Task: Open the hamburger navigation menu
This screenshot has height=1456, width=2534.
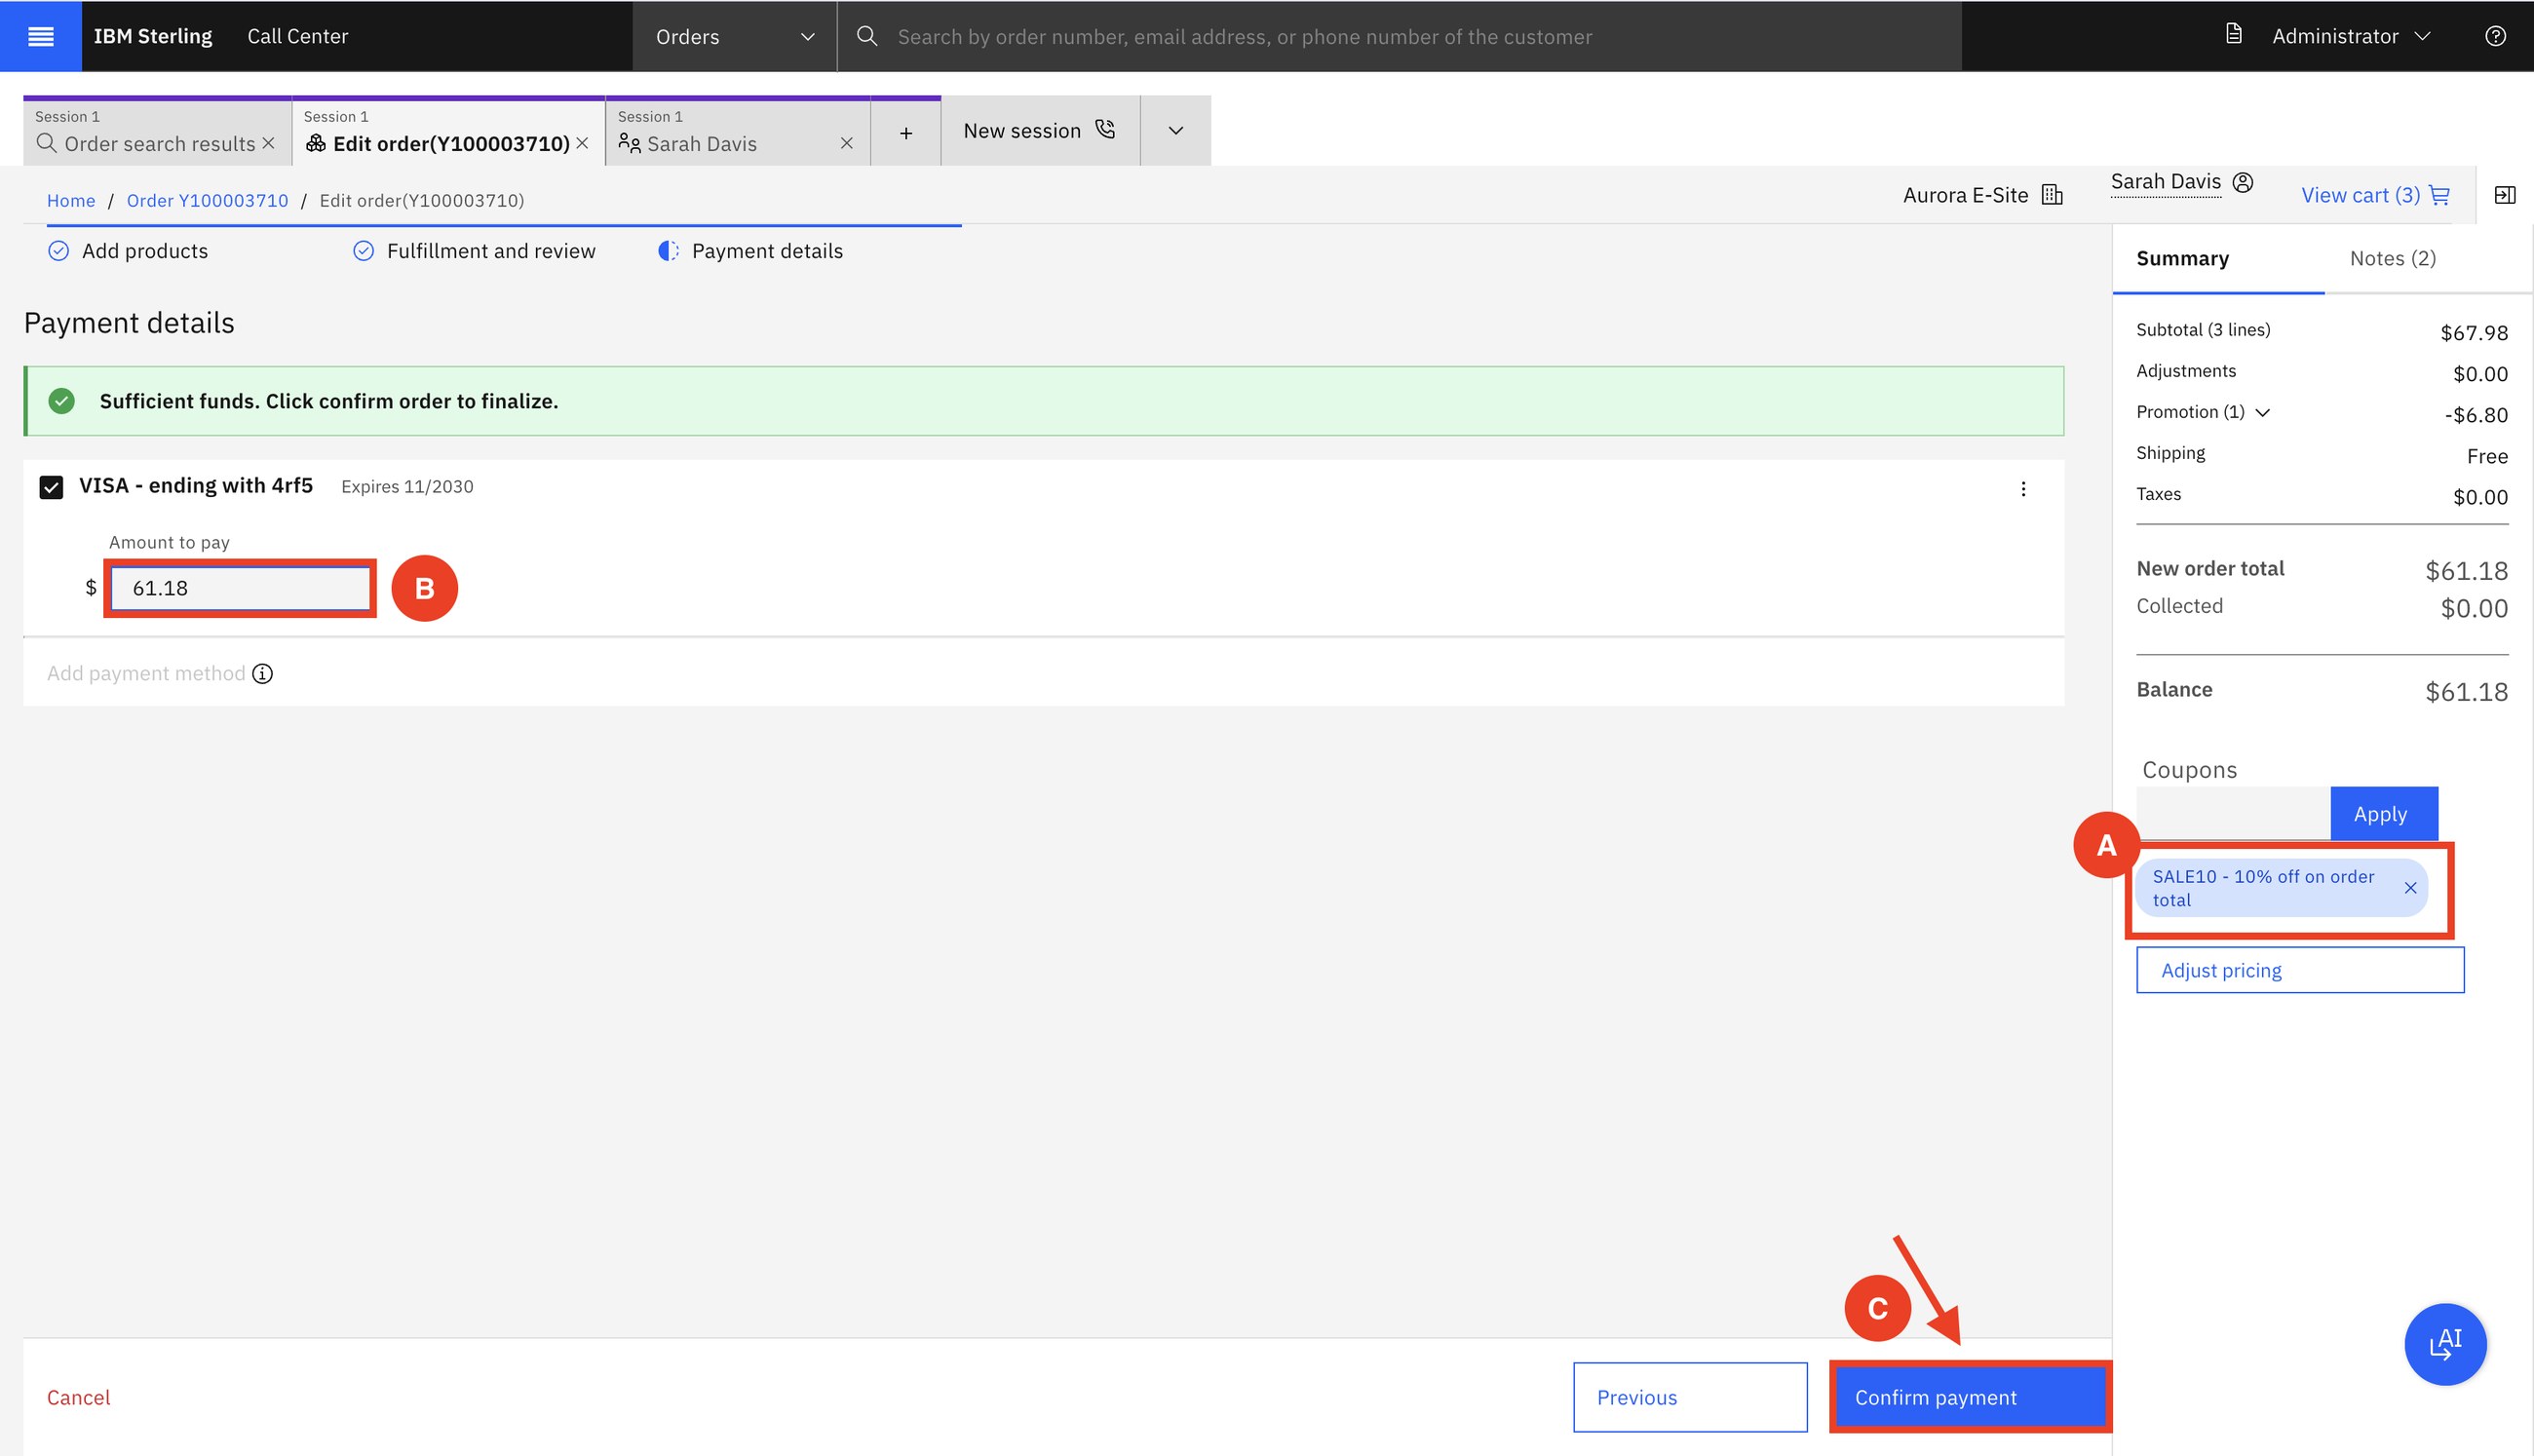Action: [41, 36]
